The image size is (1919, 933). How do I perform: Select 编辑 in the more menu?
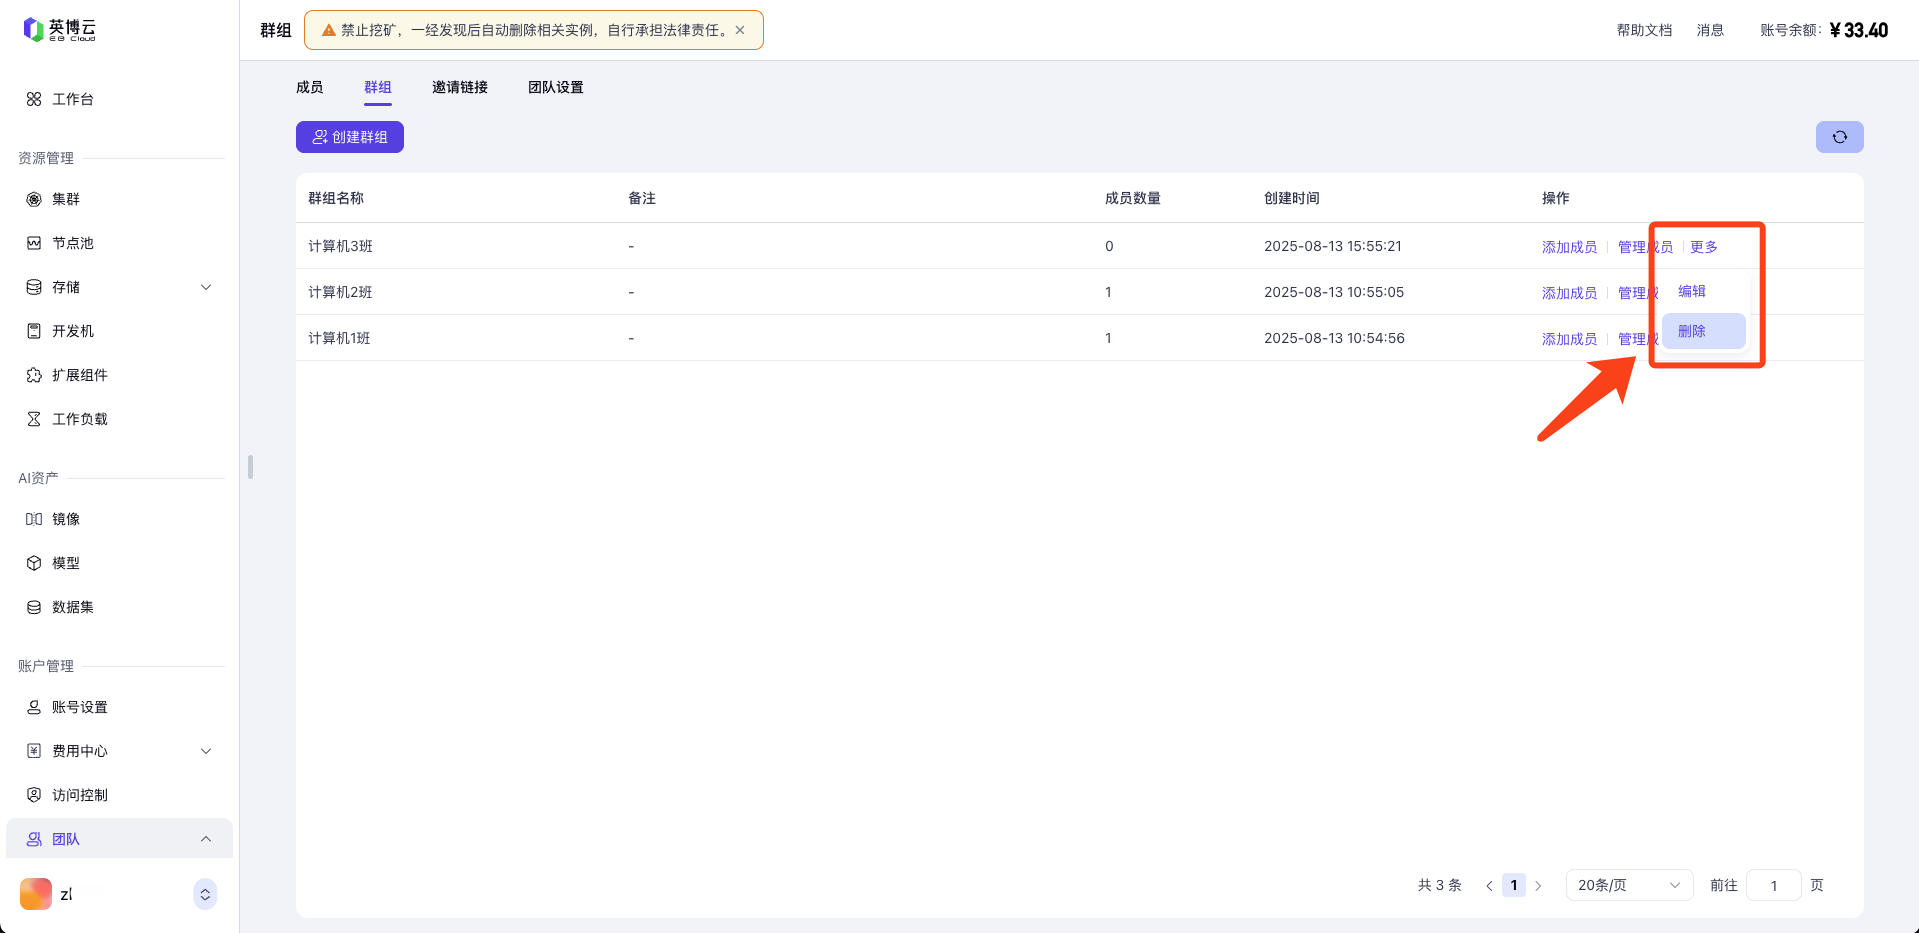(x=1692, y=291)
